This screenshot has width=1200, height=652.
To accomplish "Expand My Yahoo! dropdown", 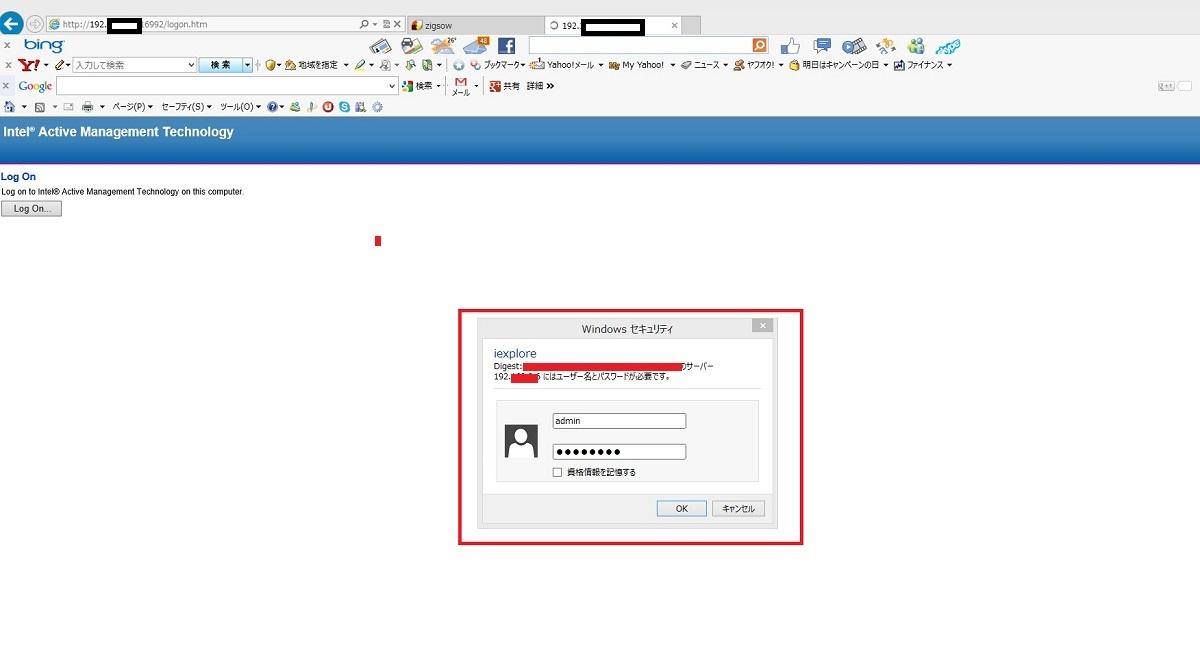I will (x=672, y=65).
